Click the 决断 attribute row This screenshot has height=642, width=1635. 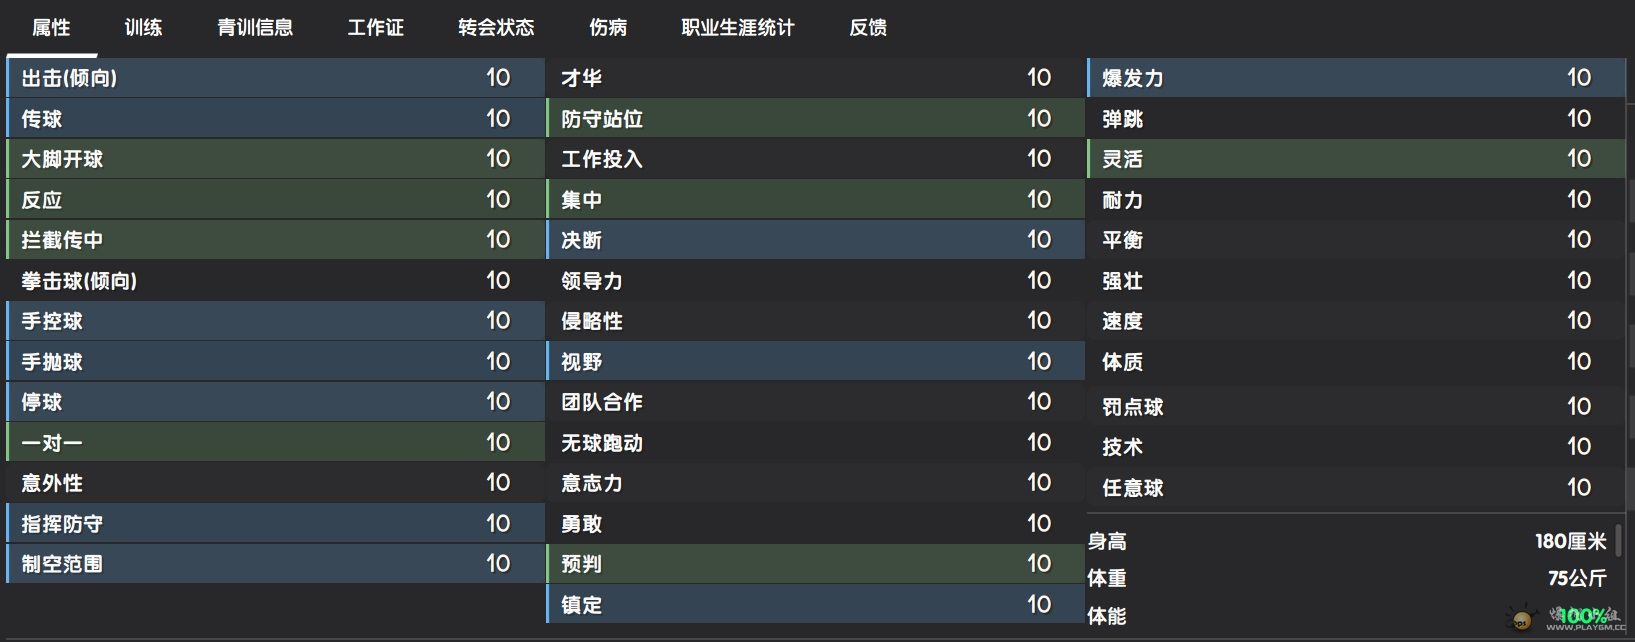point(815,240)
